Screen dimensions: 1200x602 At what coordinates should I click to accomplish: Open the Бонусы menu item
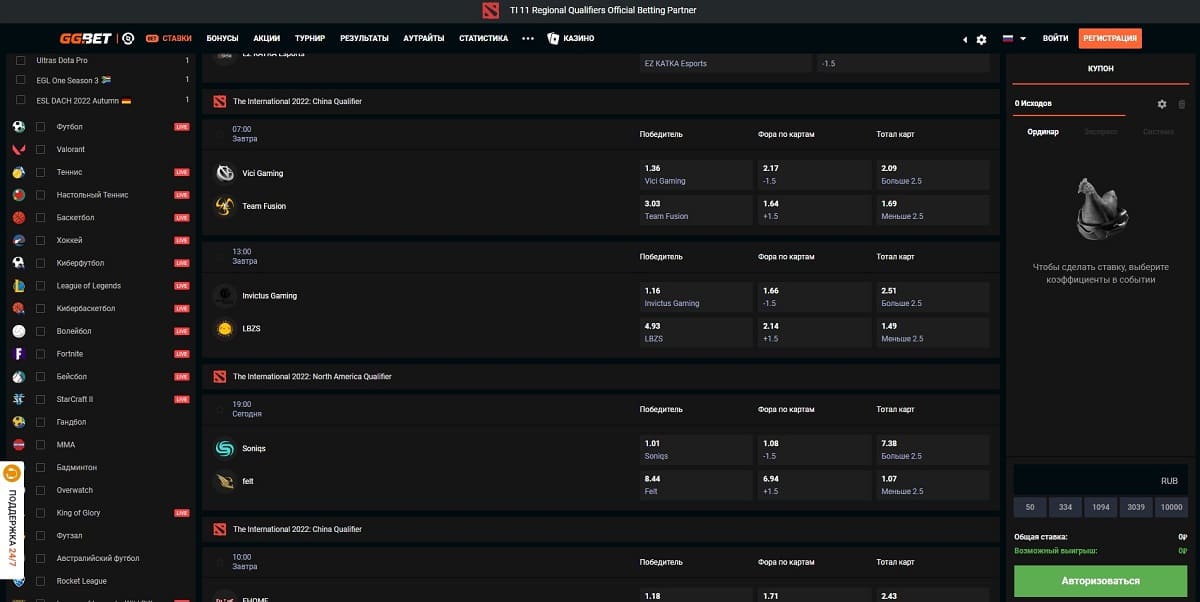tap(222, 38)
